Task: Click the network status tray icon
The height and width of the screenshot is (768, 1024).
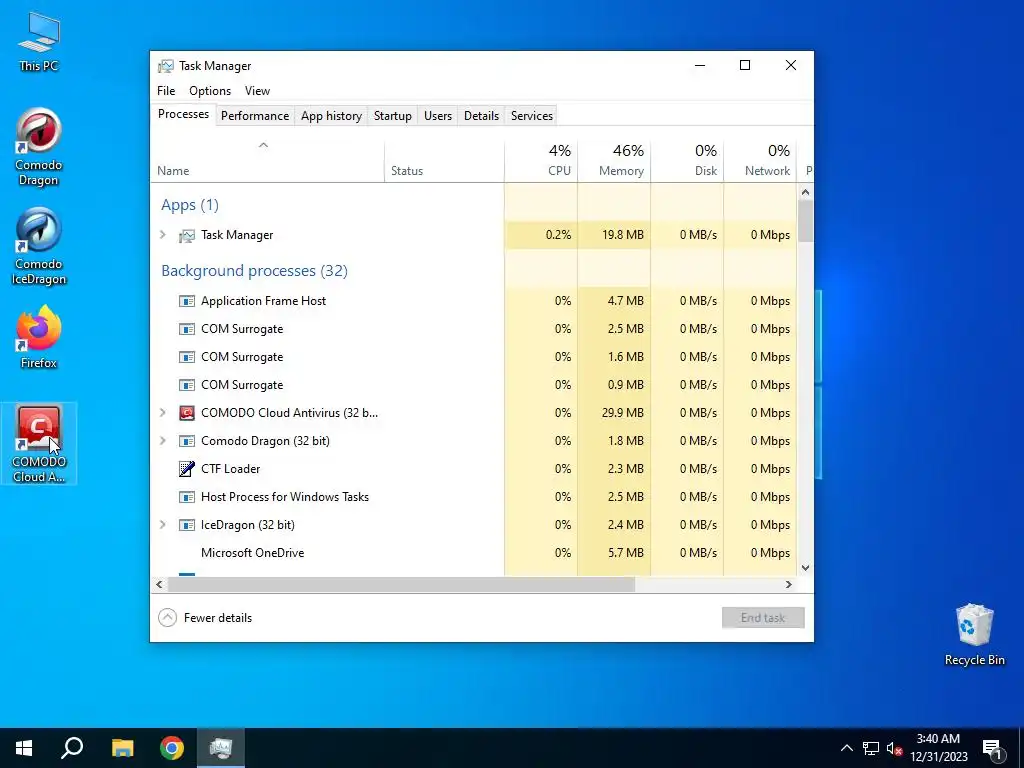Action: pos(871,748)
